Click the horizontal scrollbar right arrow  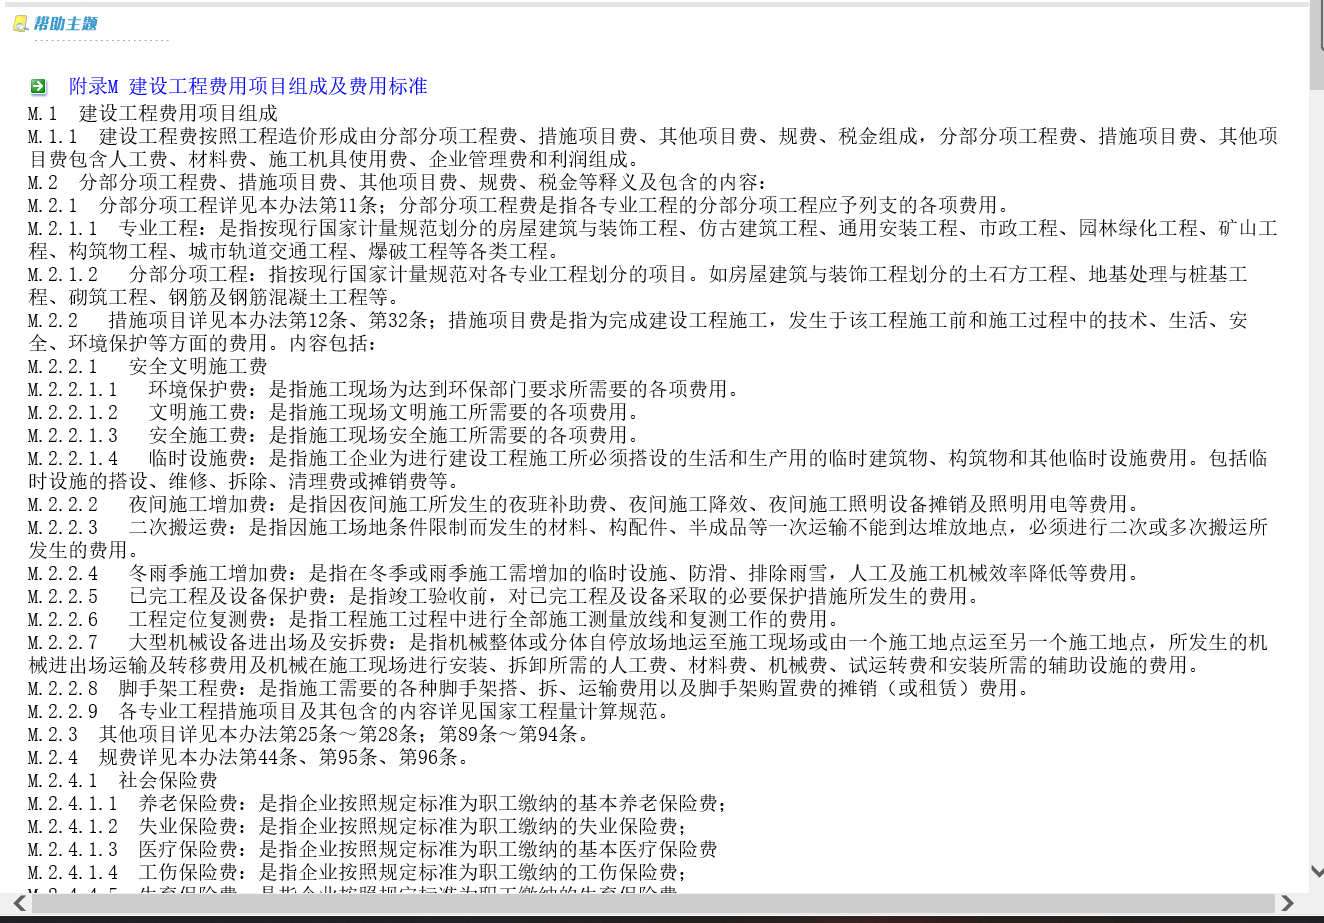pos(1287,904)
